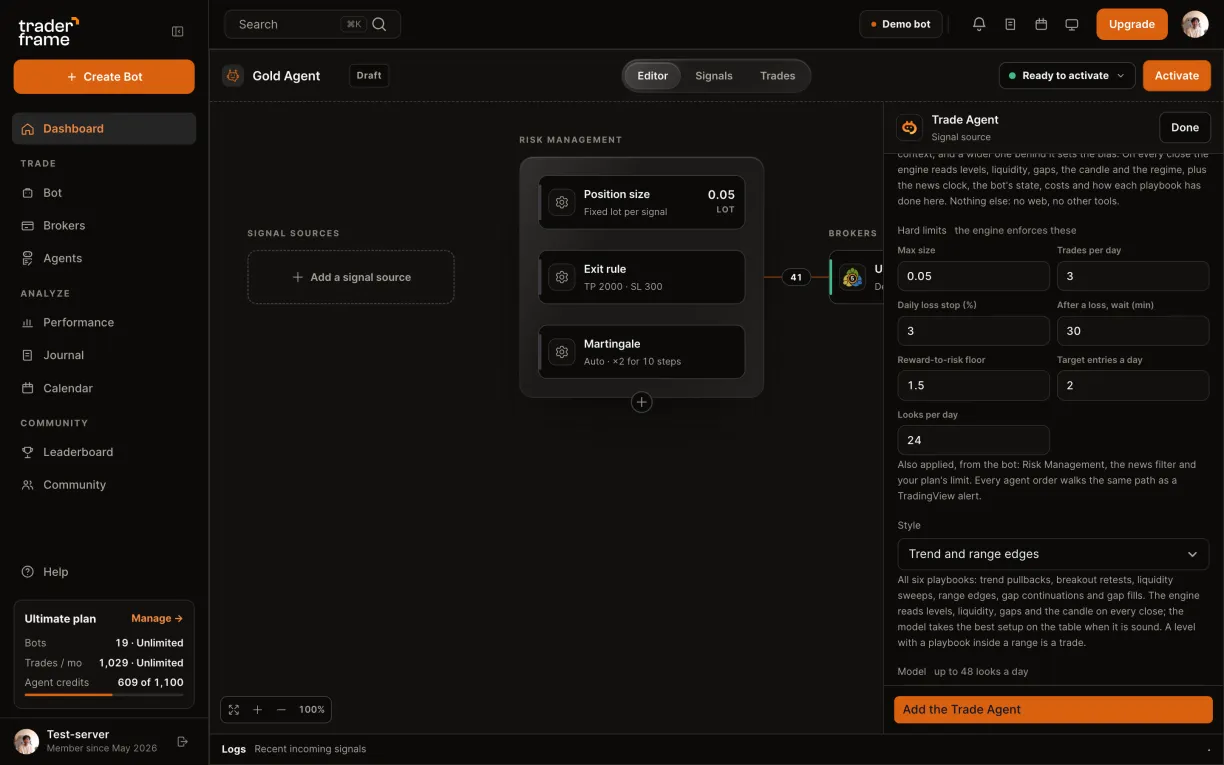
Task: Open the Position size gear settings
Action: tap(562, 202)
